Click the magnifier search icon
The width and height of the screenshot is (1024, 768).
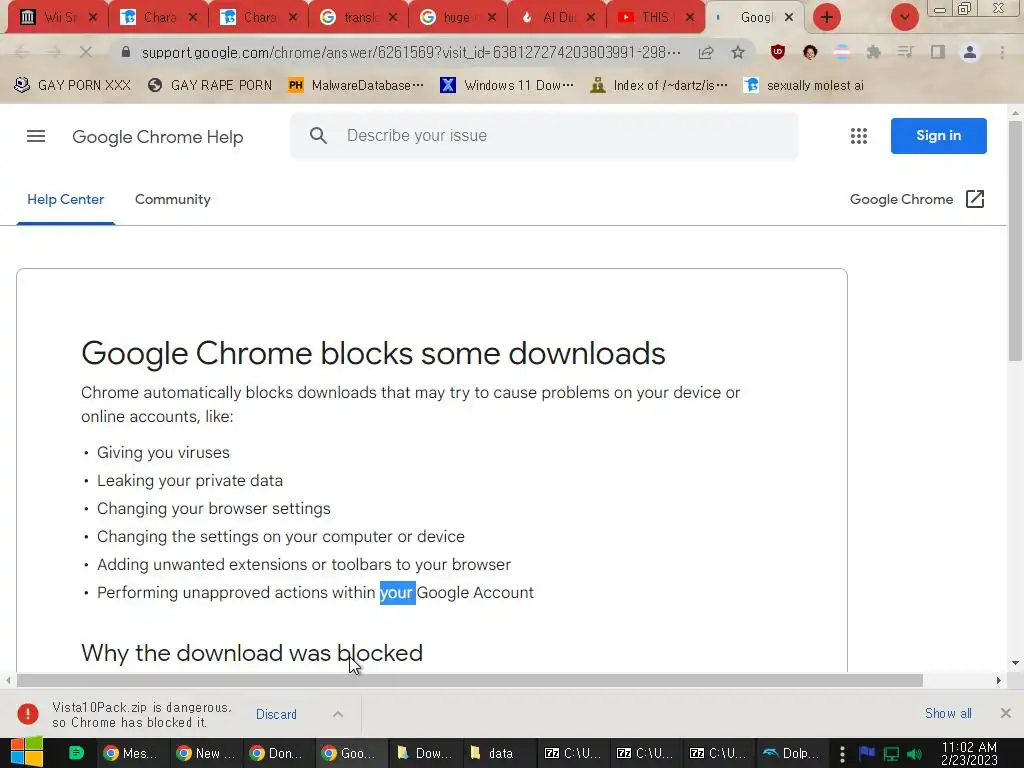[318, 136]
